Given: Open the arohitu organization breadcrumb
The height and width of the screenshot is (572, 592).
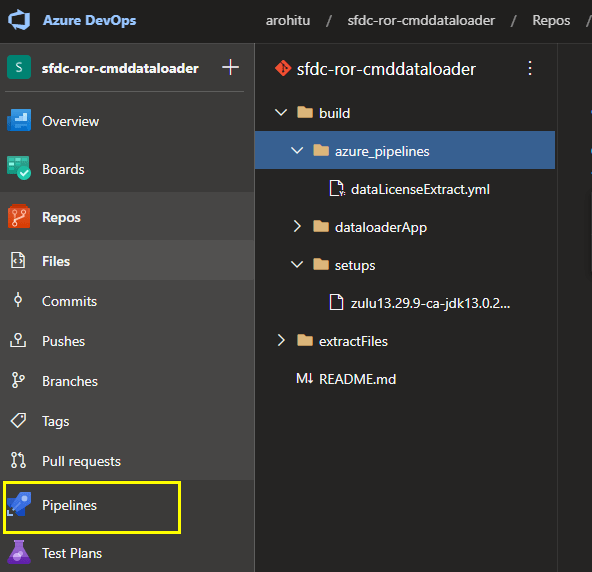Looking at the screenshot, I should pos(288,20).
